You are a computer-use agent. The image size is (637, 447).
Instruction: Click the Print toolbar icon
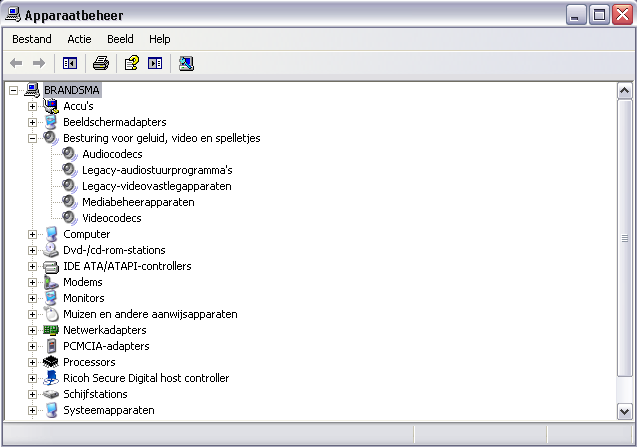click(x=101, y=63)
